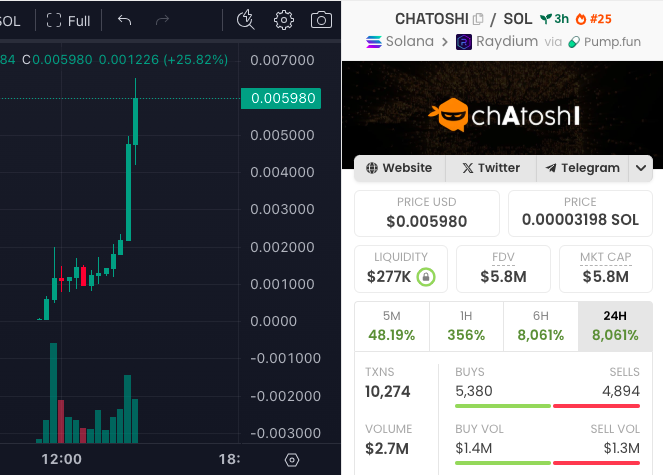Copy the CHATOSHI token address icon
The image size is (663, 475).
click(x=478, y=19)
